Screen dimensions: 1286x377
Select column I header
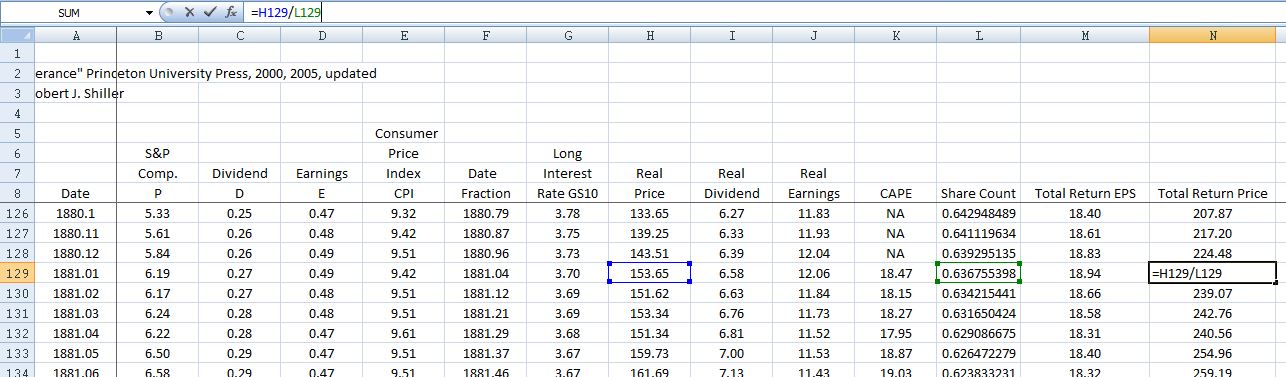732,36
